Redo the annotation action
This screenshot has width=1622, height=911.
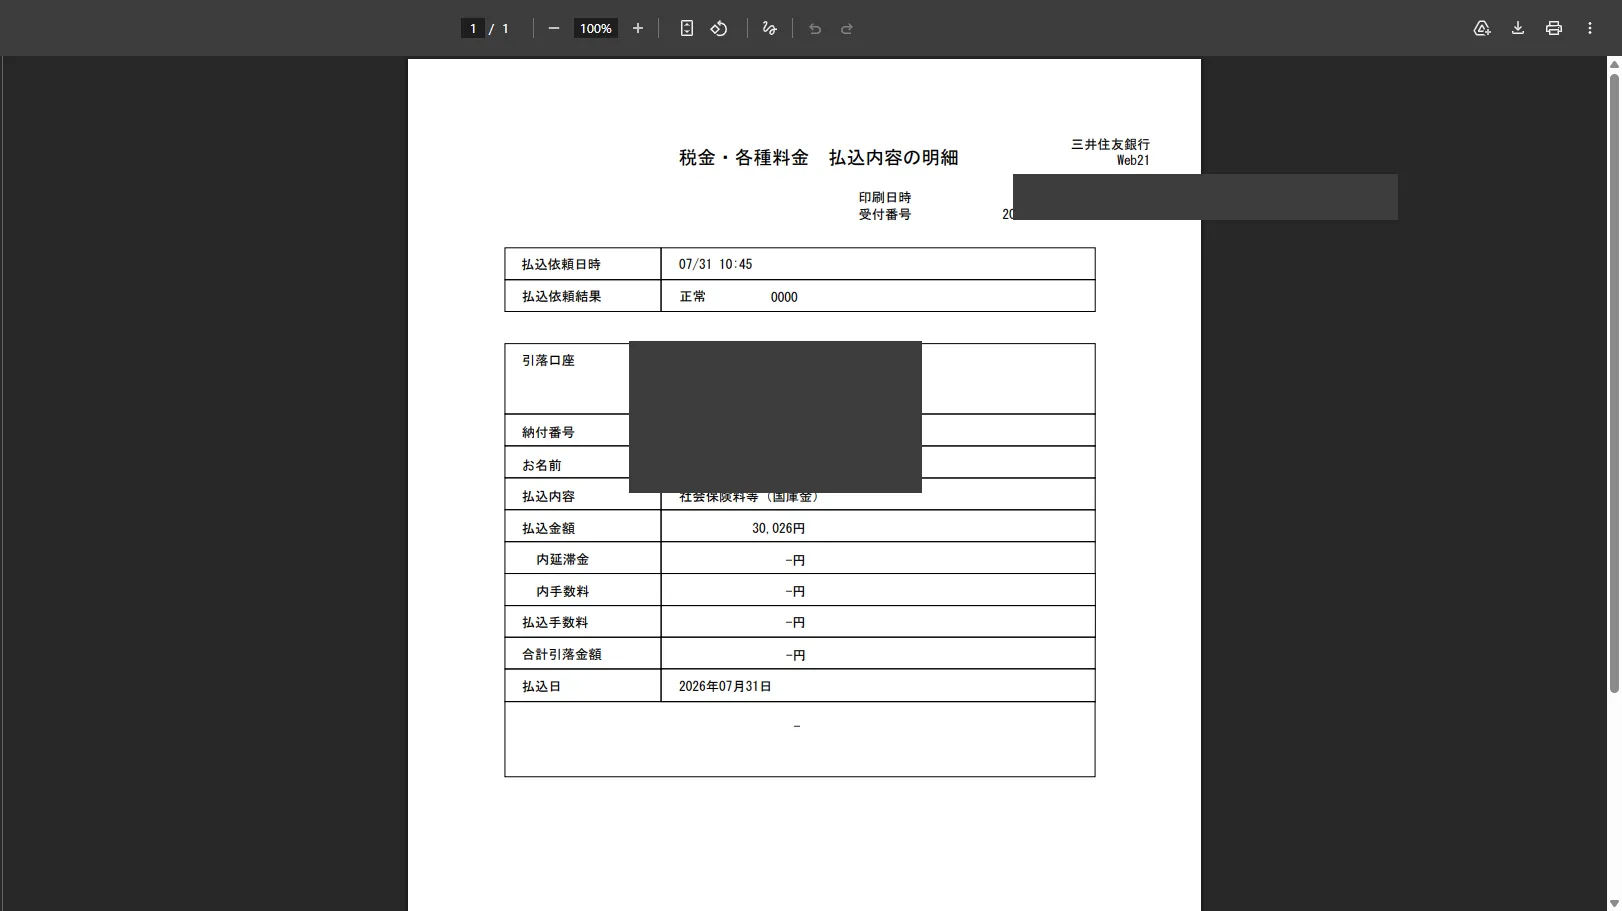point(847,29)
